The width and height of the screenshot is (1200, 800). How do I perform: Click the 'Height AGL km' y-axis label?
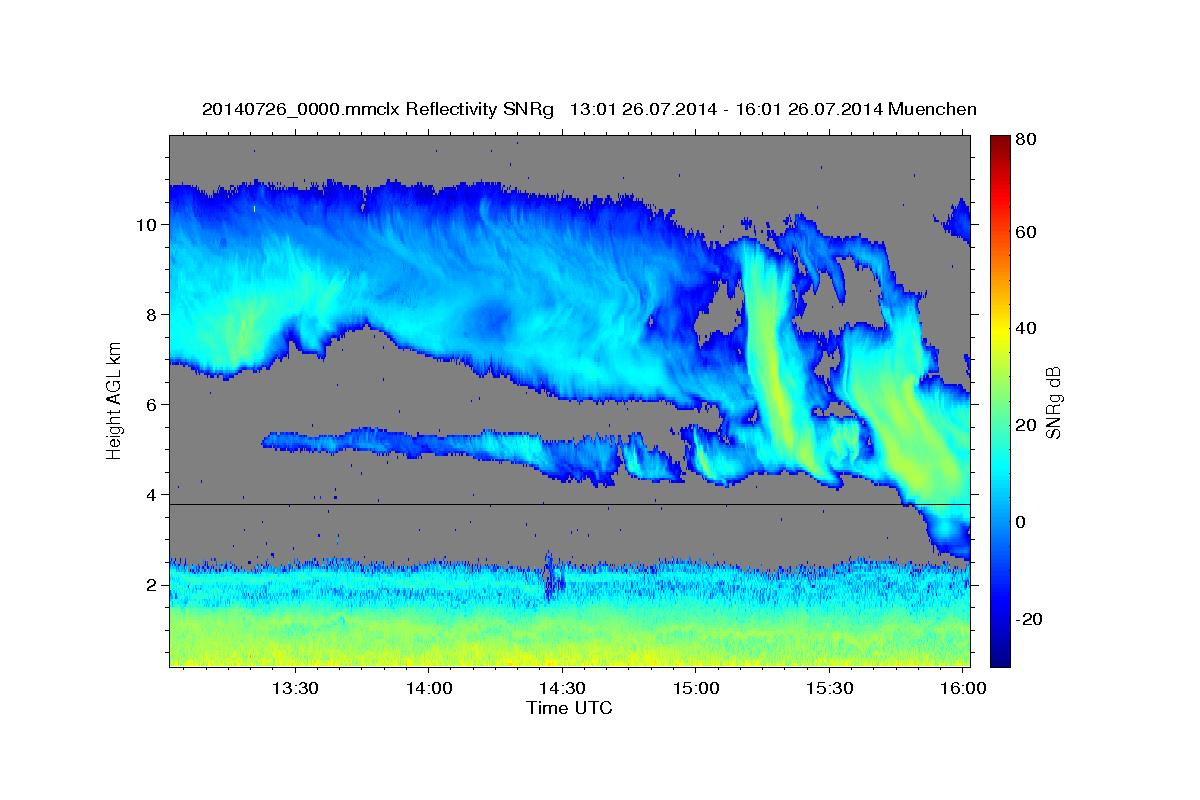114,400
